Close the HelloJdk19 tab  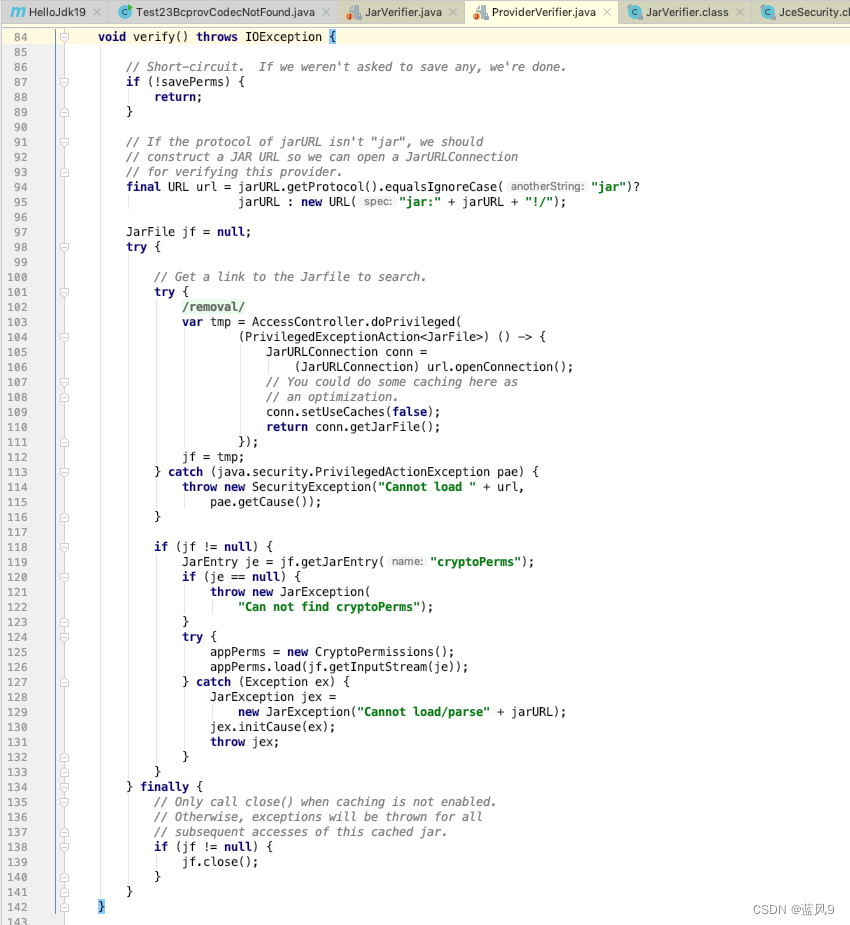tap(97, 12)
